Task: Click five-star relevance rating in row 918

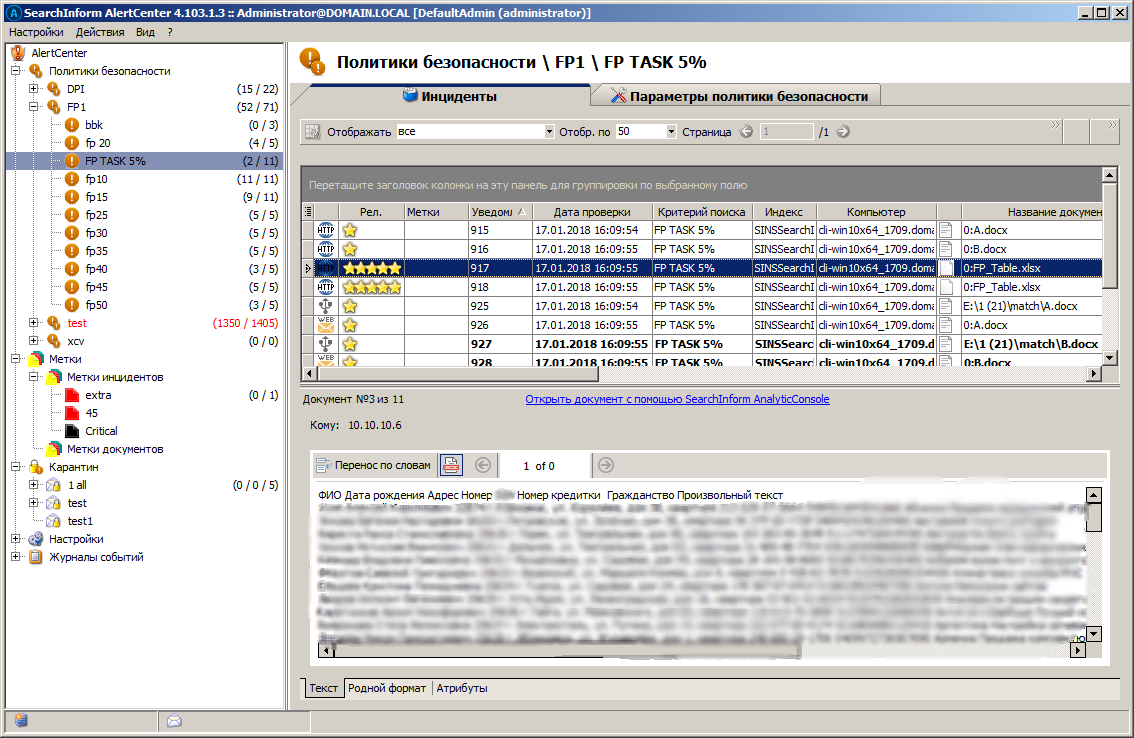Action: pos(372,287)
